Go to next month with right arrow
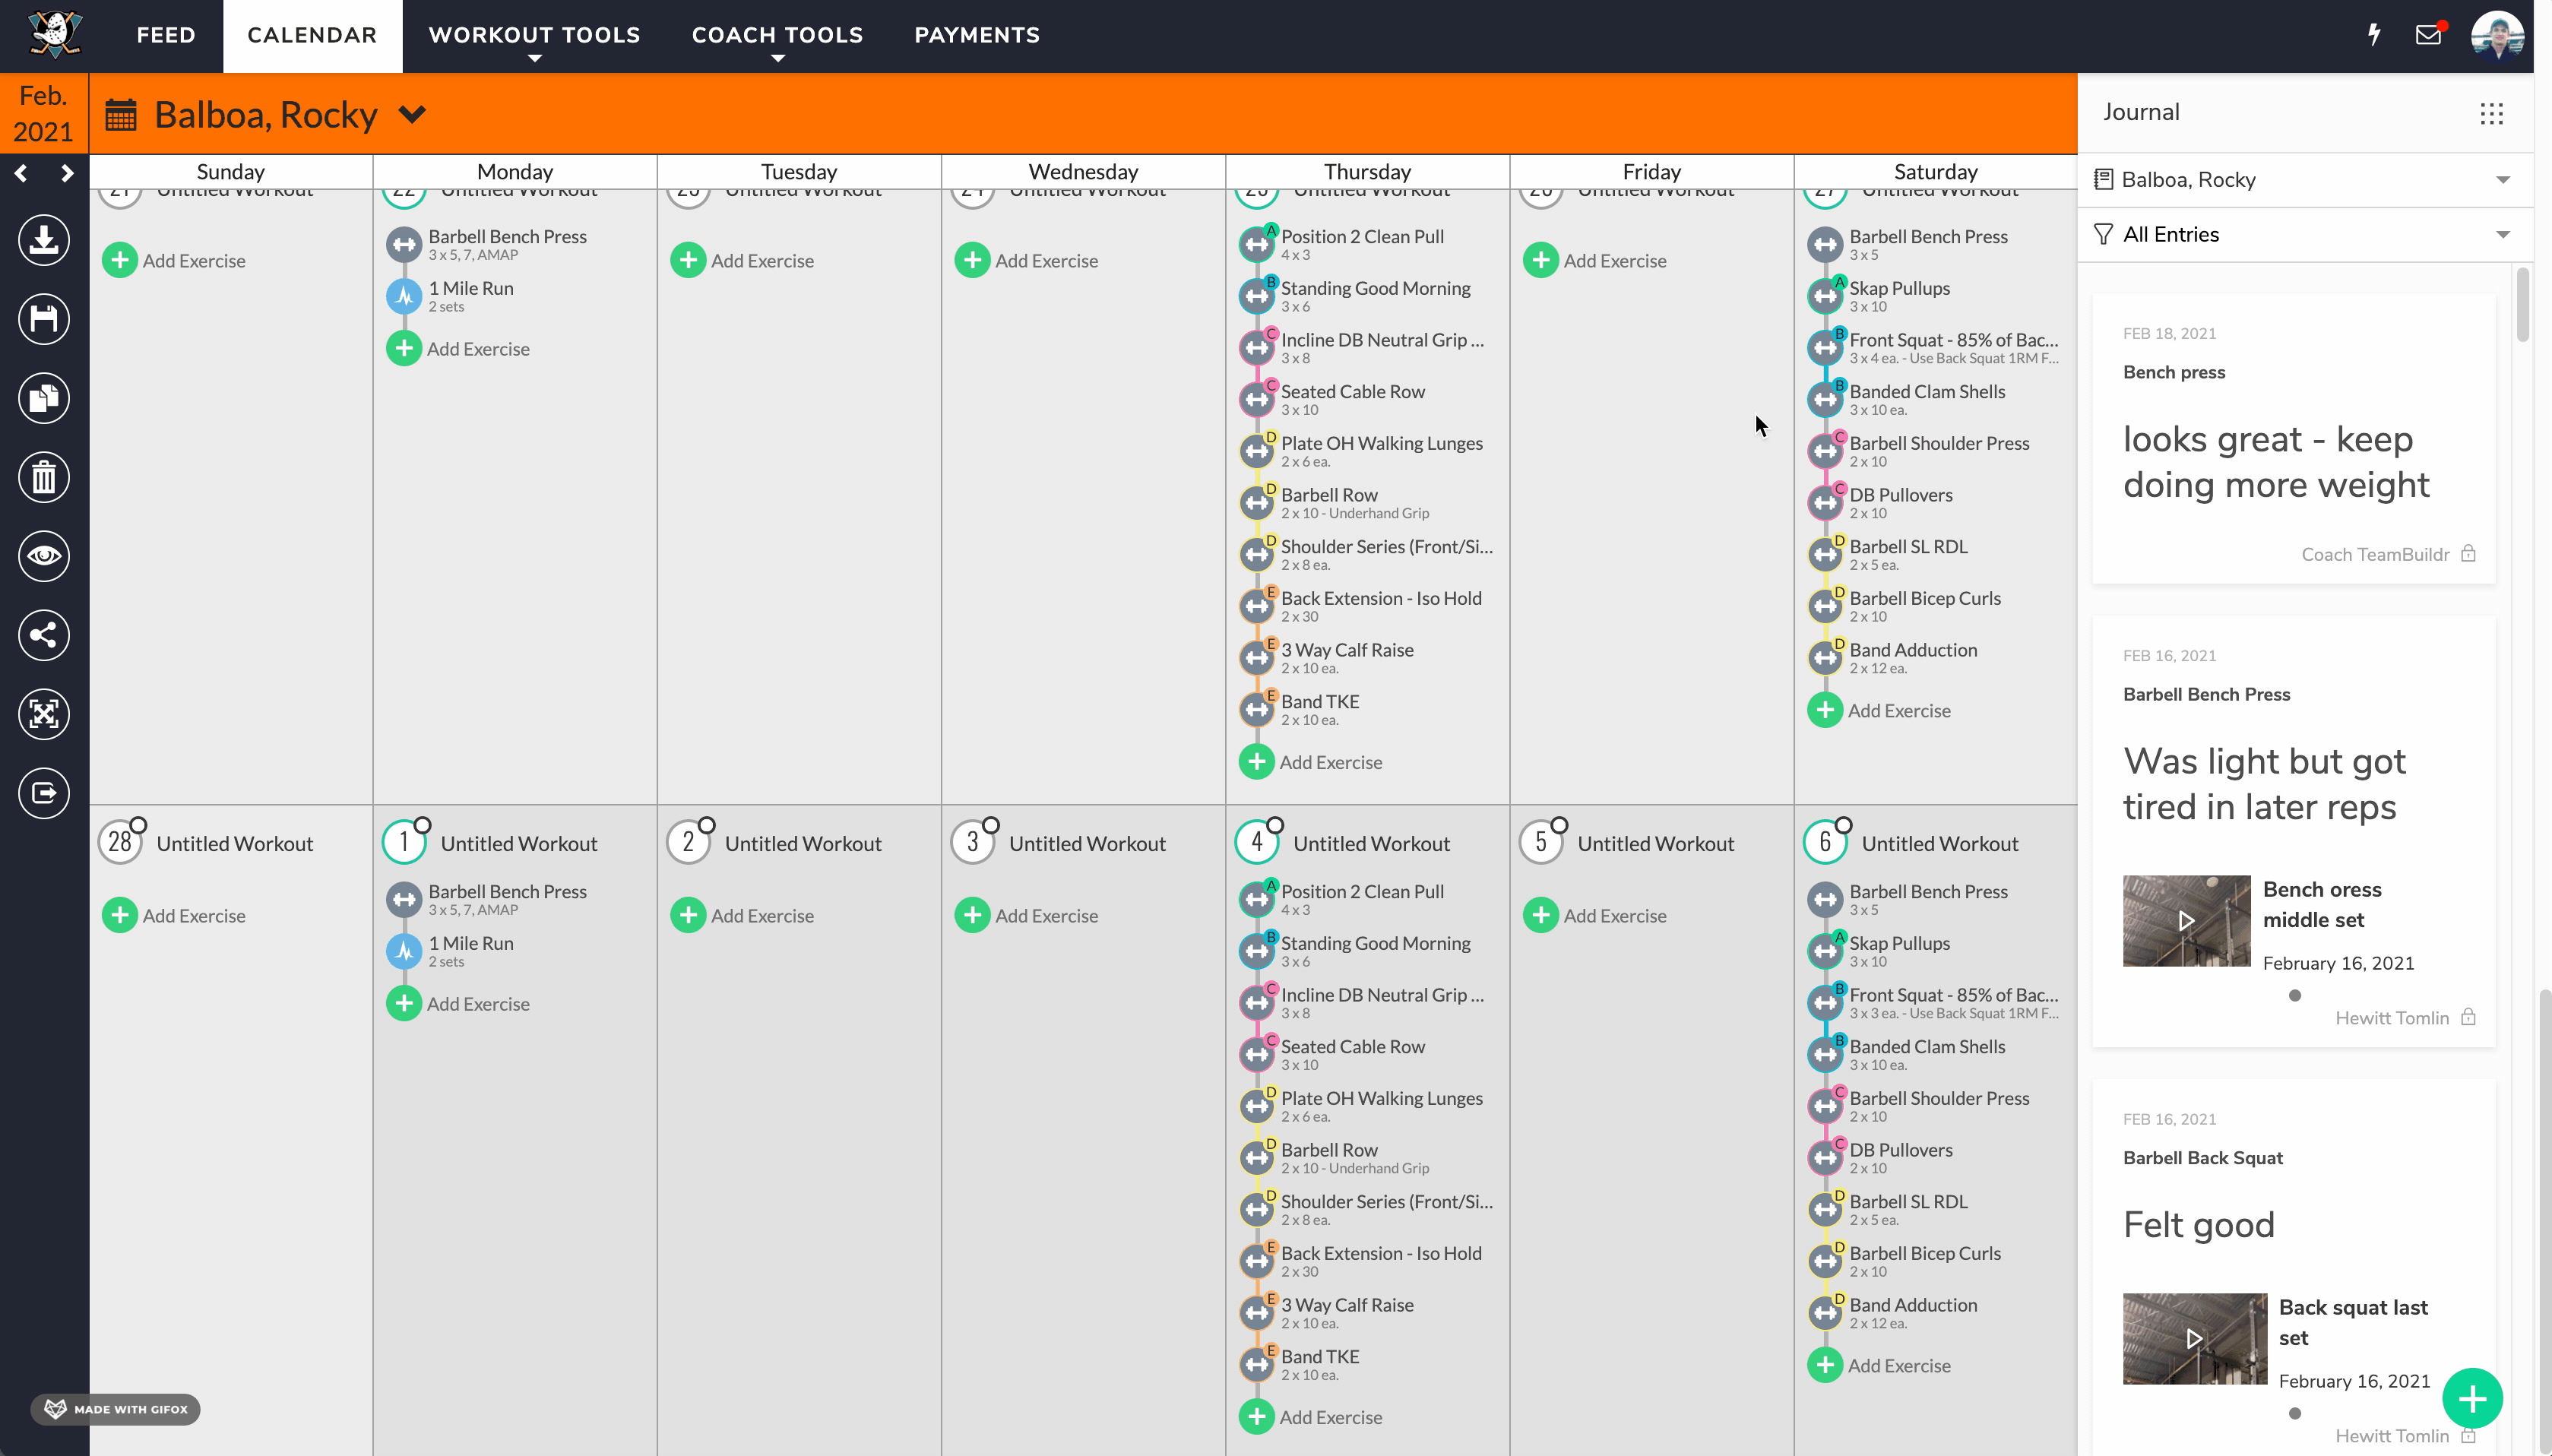Image resolution: width=2552 pixels, height=1456 pixels. pos(67,173)
